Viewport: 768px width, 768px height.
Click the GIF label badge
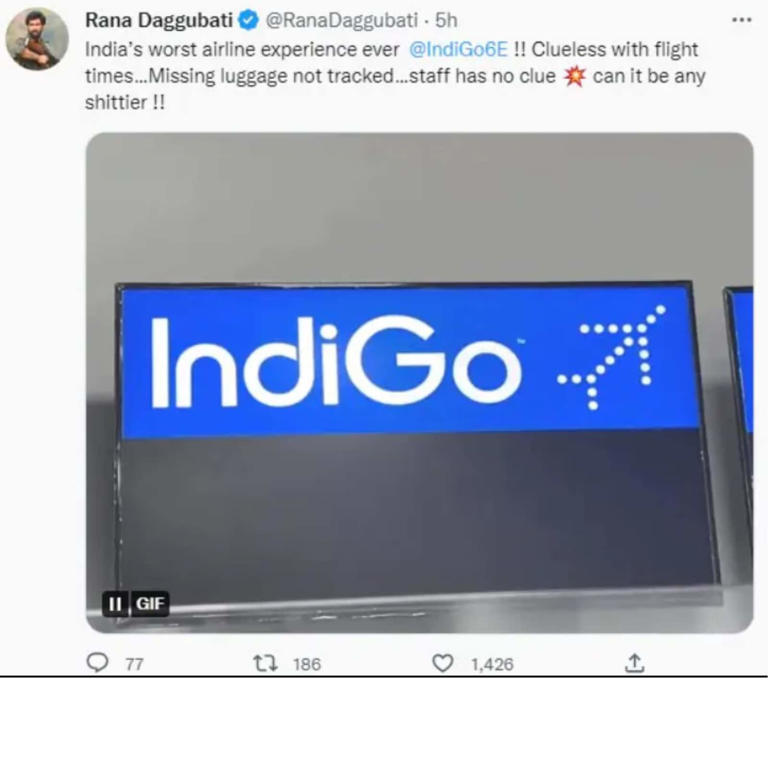[149, 603]
